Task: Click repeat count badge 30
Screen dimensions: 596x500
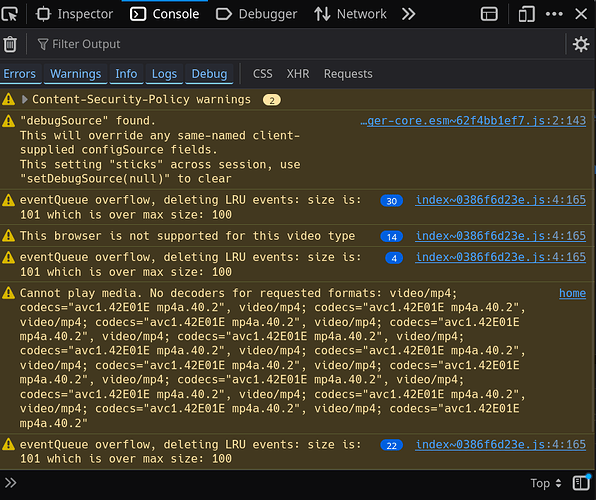Action: point(392,201)
